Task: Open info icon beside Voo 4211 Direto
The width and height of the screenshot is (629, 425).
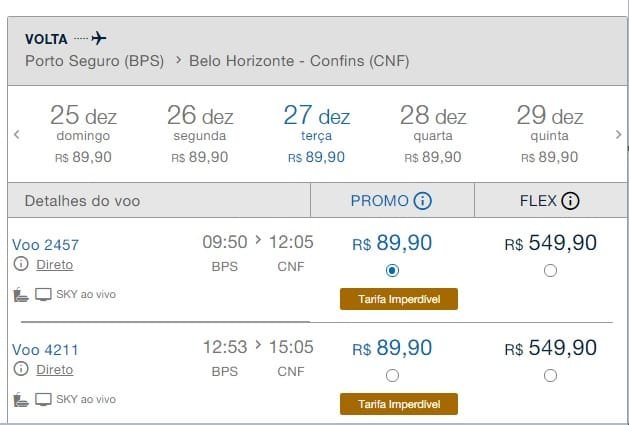Action: pos(21,369)
